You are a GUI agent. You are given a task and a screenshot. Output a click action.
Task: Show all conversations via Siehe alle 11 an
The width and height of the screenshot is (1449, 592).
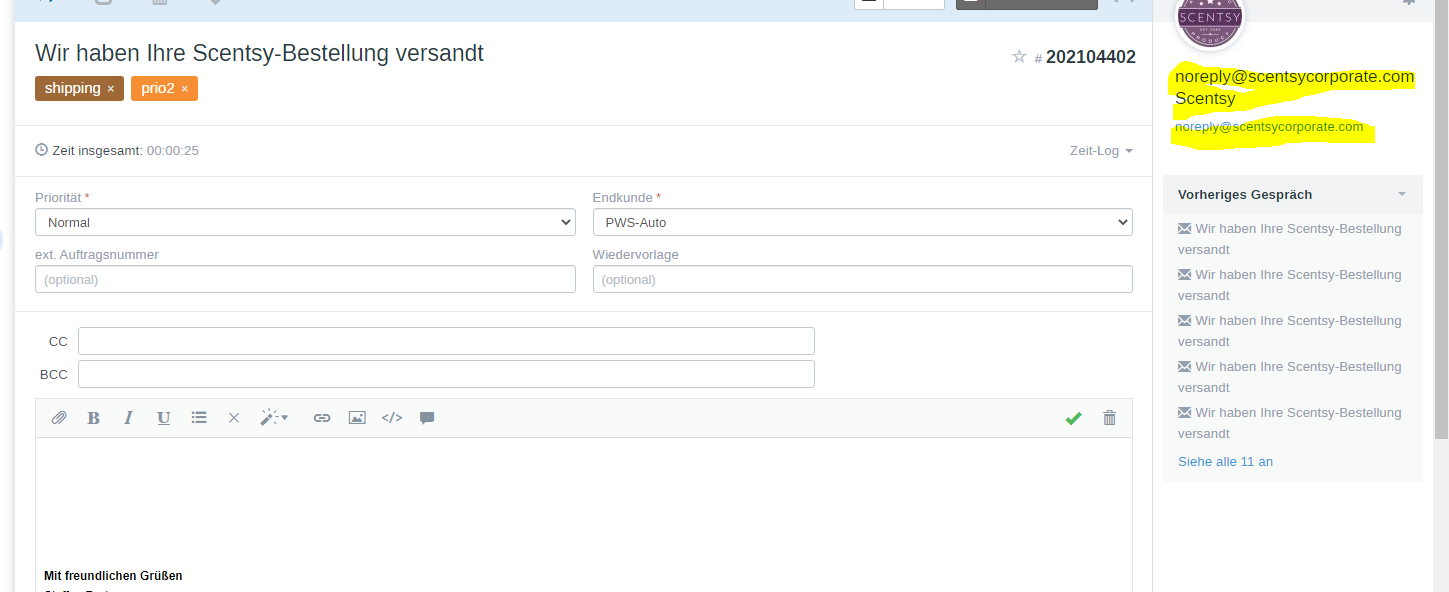coord(1225,461)
